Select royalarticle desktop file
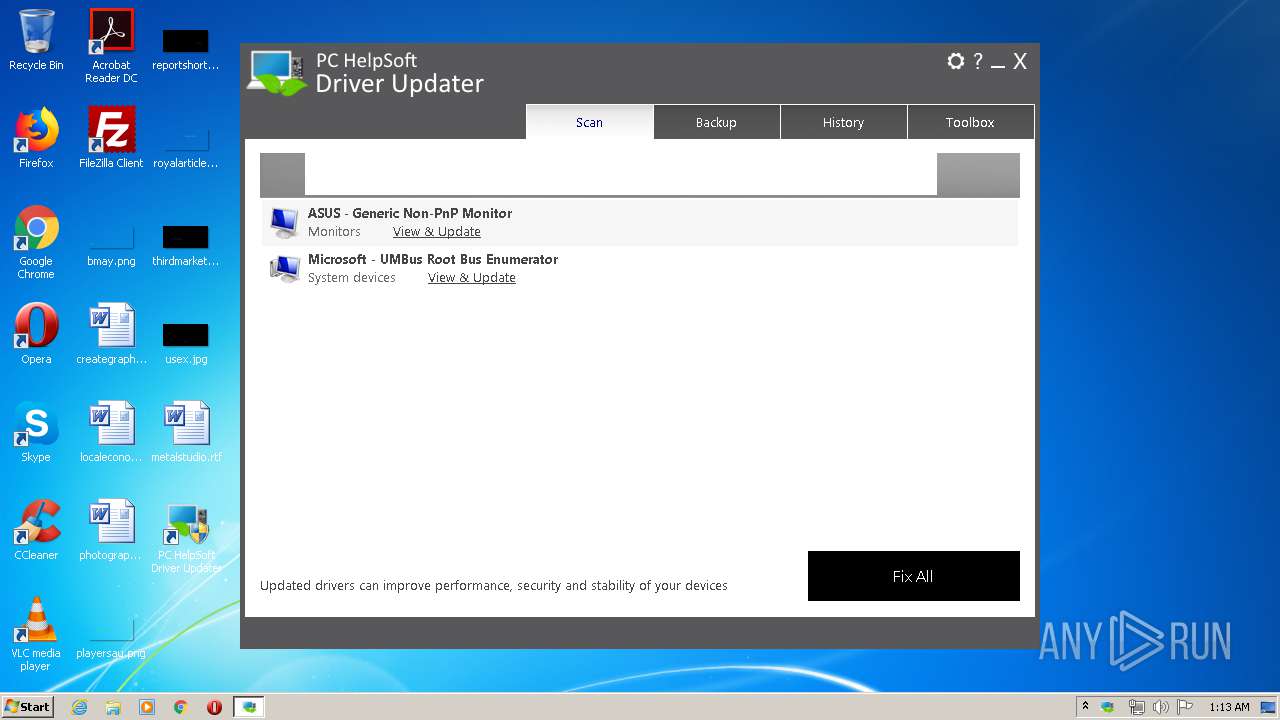The image size is (1280, 720). click(x=186, y=146)
